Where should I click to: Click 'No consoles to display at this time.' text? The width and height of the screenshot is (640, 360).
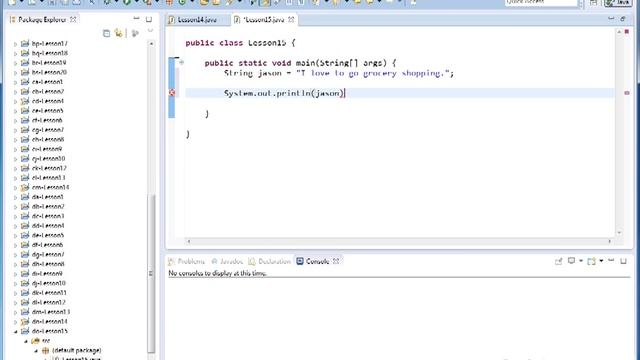(x=217, y=273)
